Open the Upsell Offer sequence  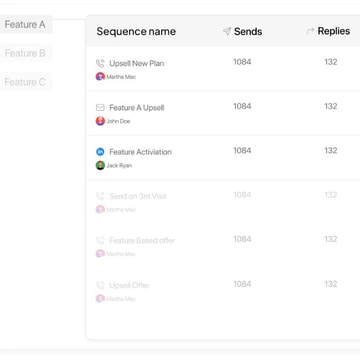[129, 285]
